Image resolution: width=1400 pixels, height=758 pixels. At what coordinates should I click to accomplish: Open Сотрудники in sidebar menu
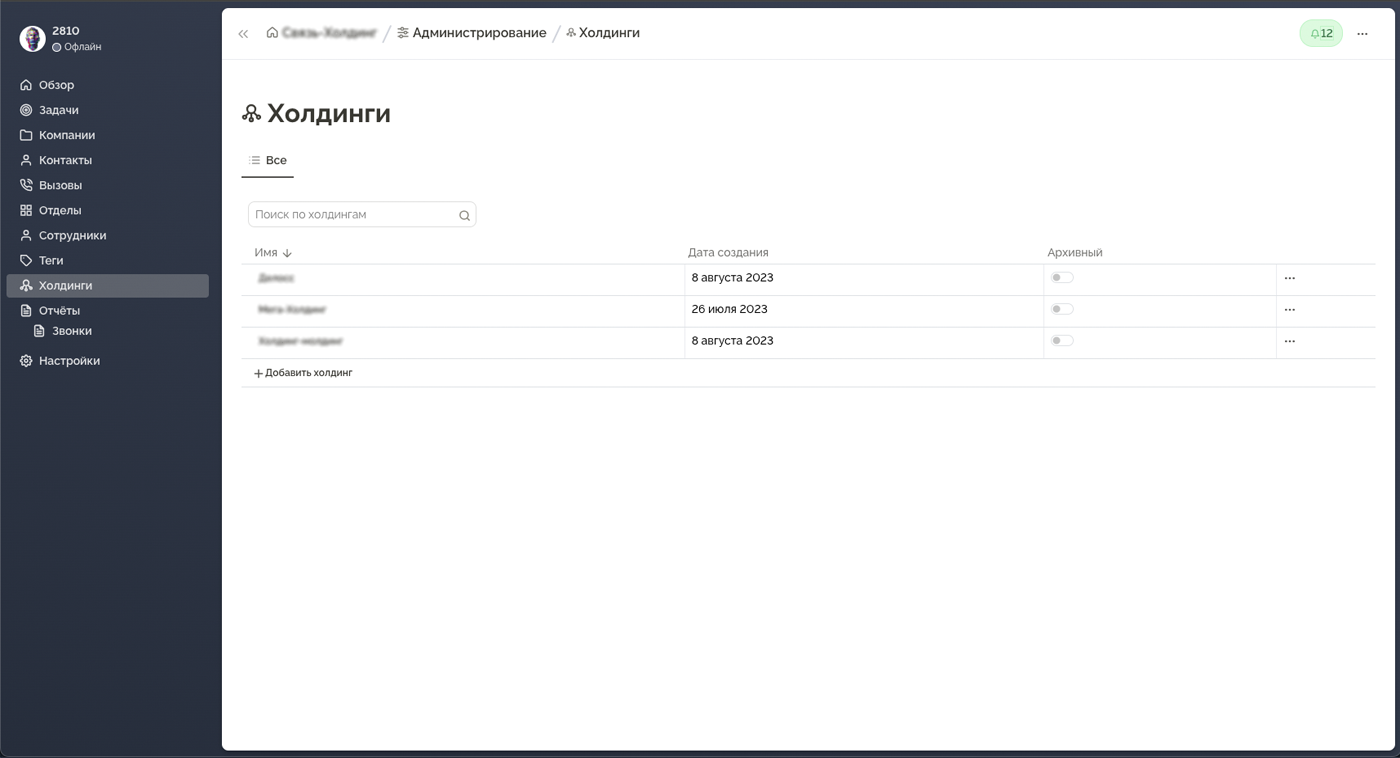[72, 235]
